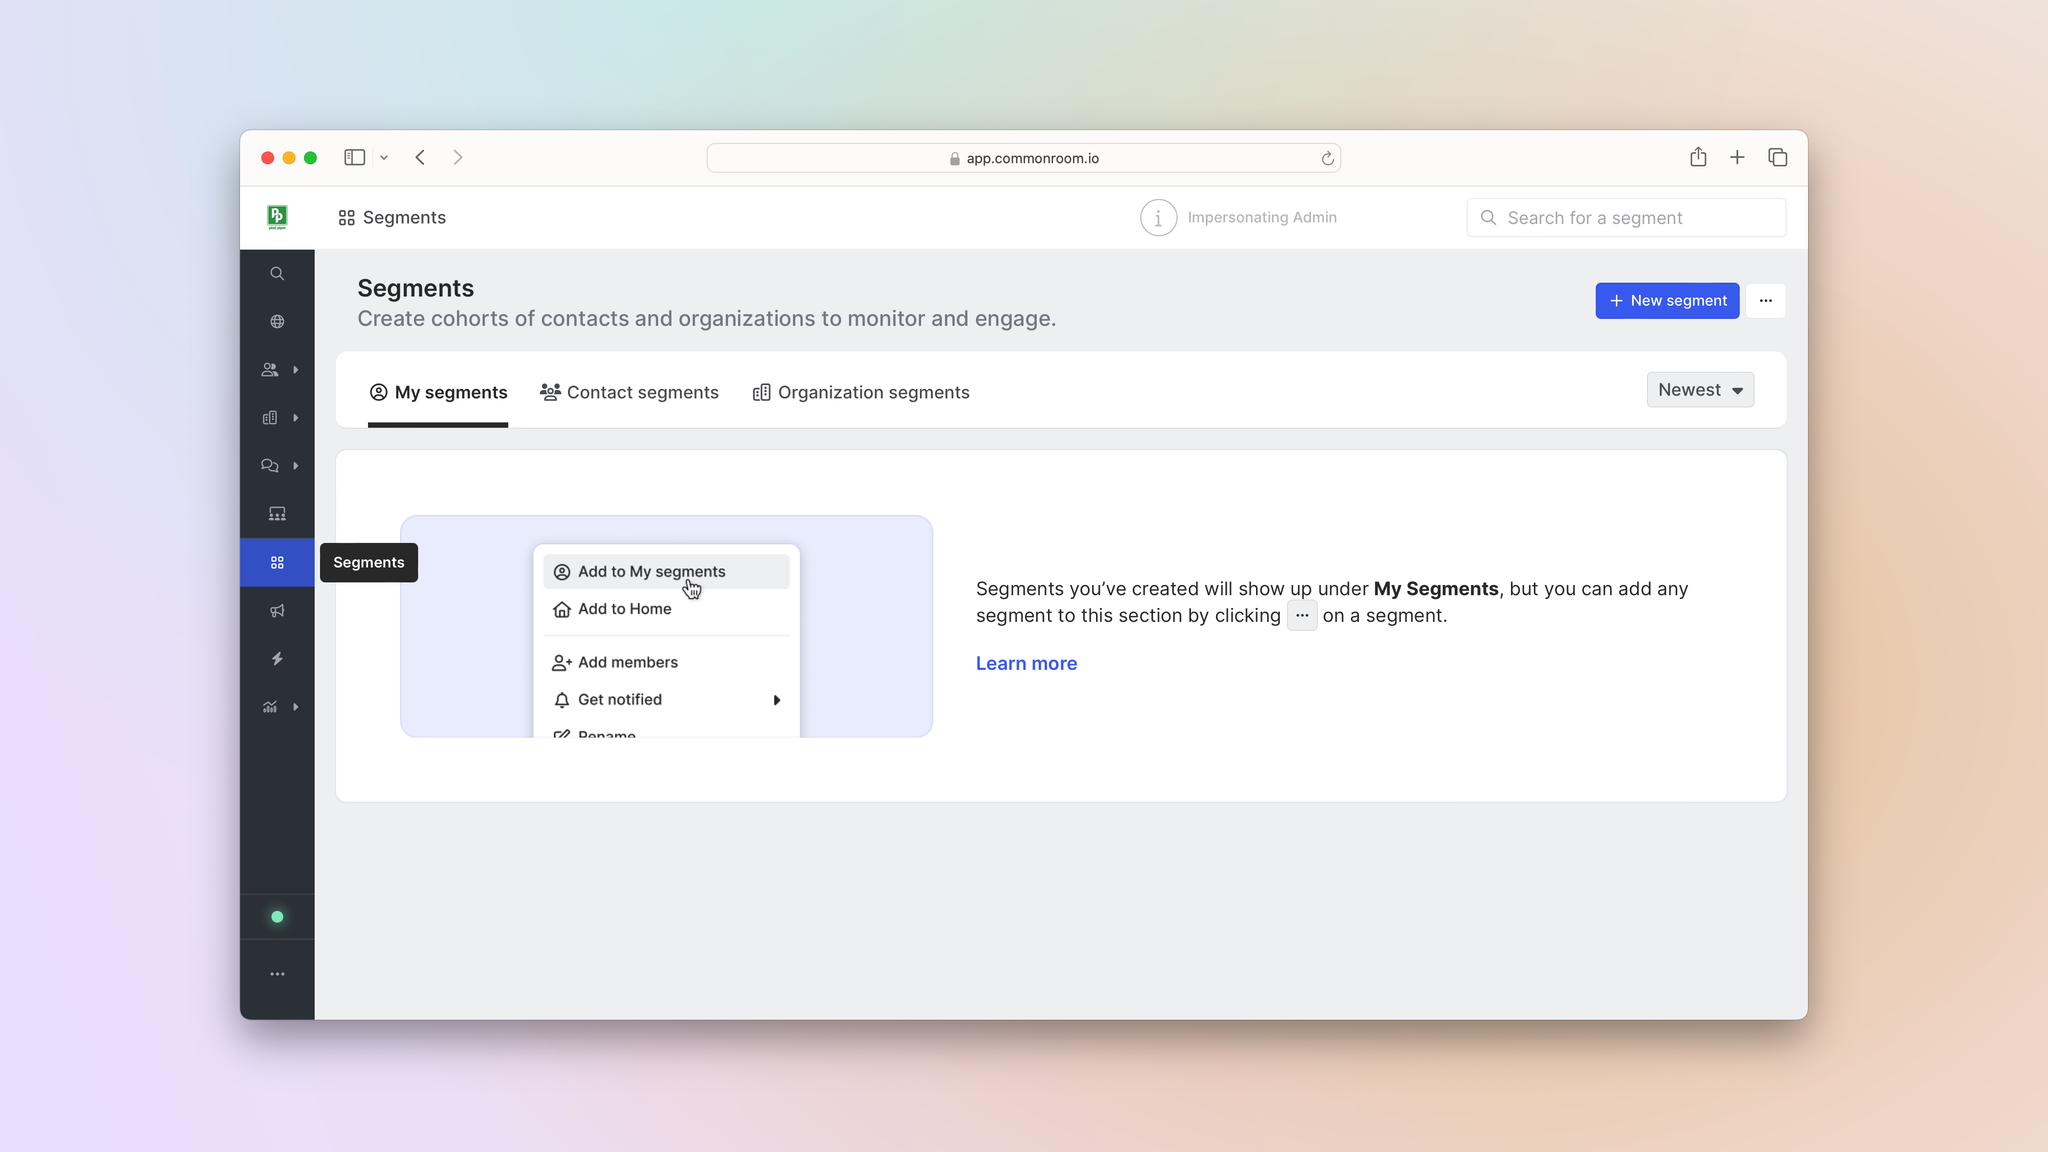Viewport: 2048px width, 1152px height.
Task: Show the browser tab overview icon
Action: [x=1777, y=157]
